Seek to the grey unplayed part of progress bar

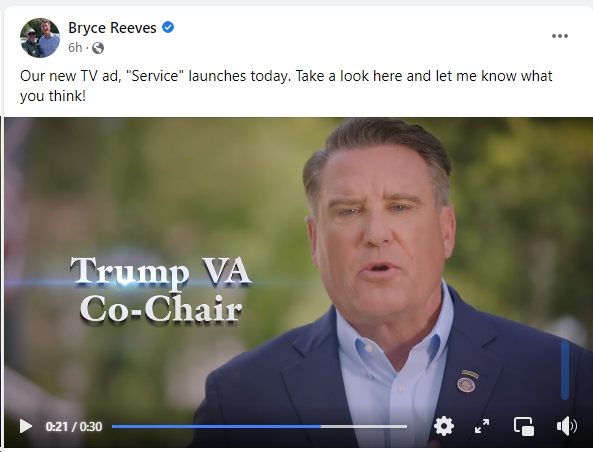[x=364, y=426]
